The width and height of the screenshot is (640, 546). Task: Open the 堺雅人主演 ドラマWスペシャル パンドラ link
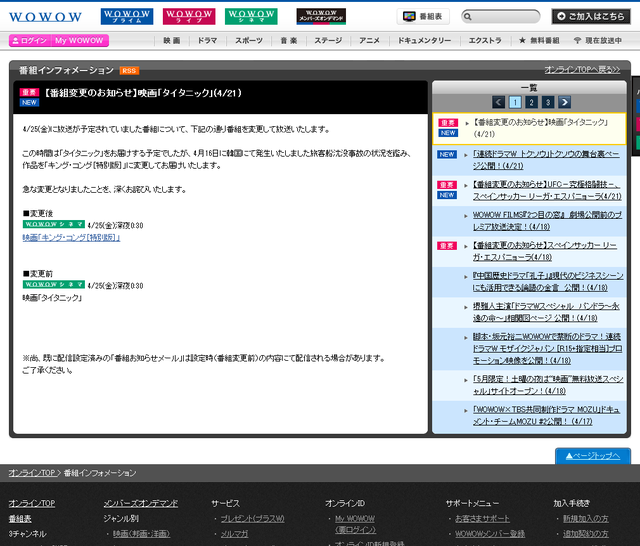(x=546, y=312)
